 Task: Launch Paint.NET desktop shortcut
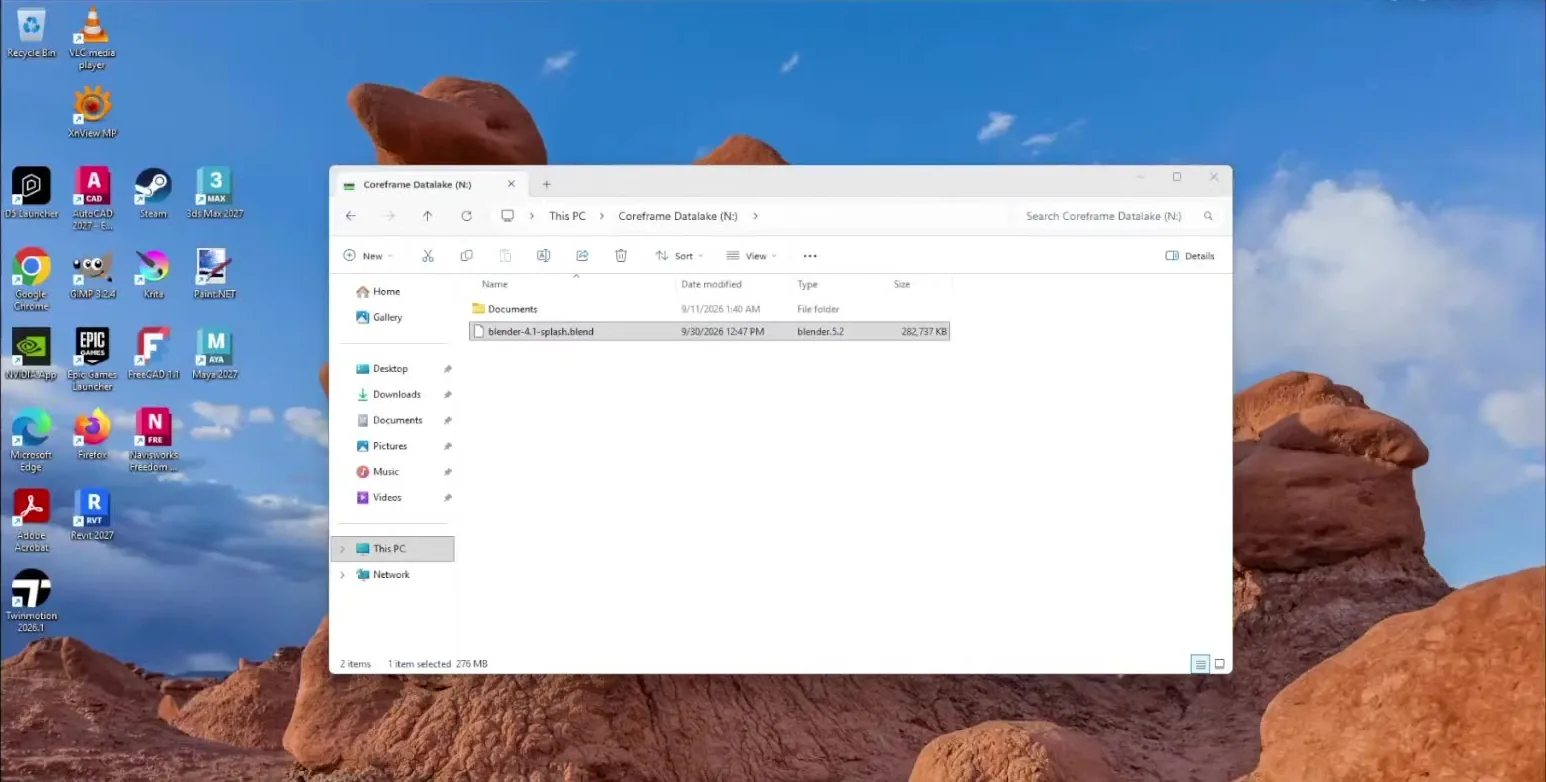pos(214,274)
